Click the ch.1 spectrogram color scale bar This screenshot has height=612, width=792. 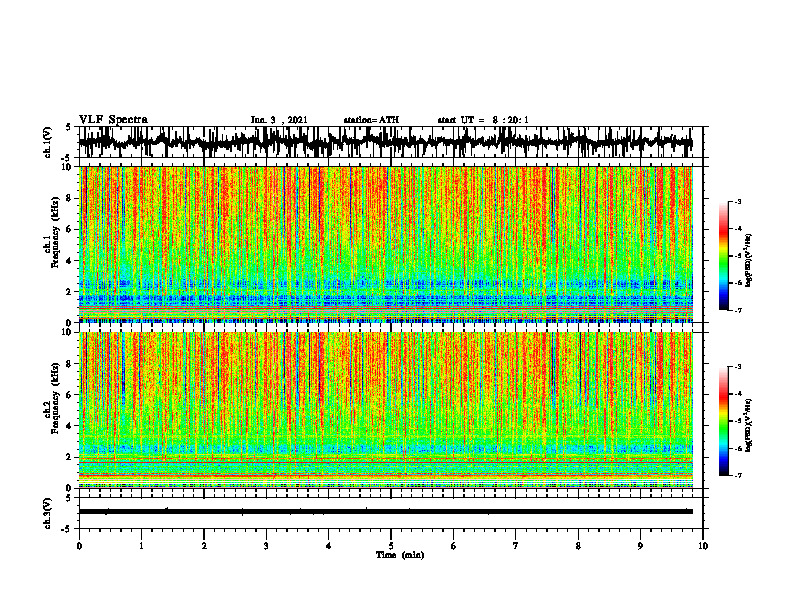click(x=724, y=256)
